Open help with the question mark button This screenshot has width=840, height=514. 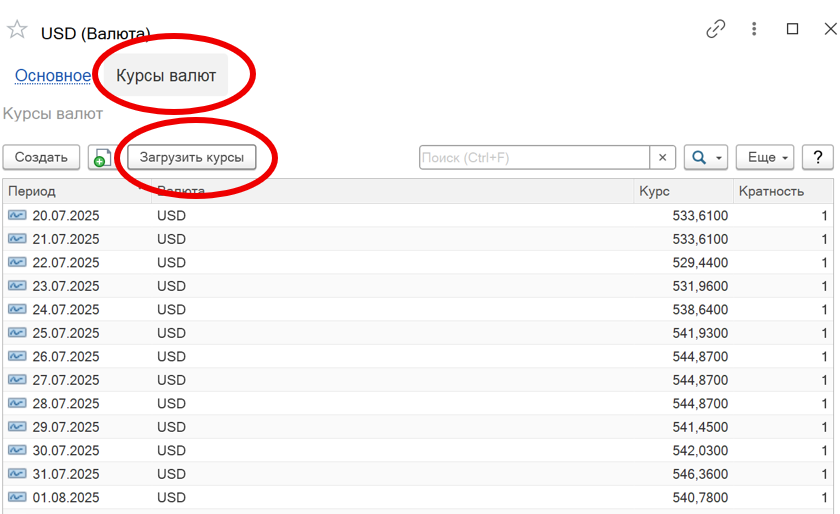tap(818, 158)
